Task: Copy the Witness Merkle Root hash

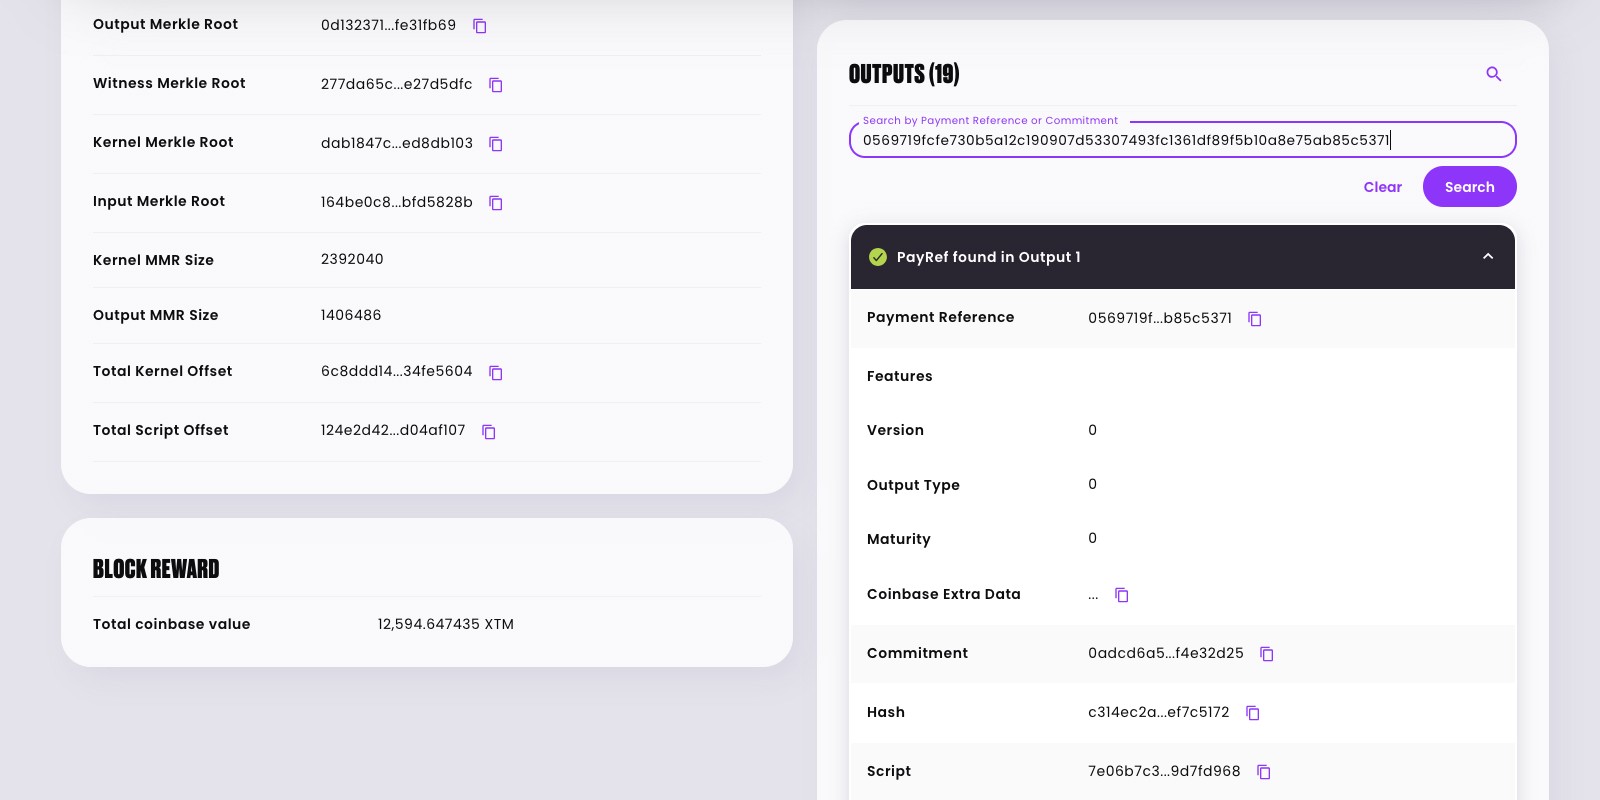Action: pos(496,85)
